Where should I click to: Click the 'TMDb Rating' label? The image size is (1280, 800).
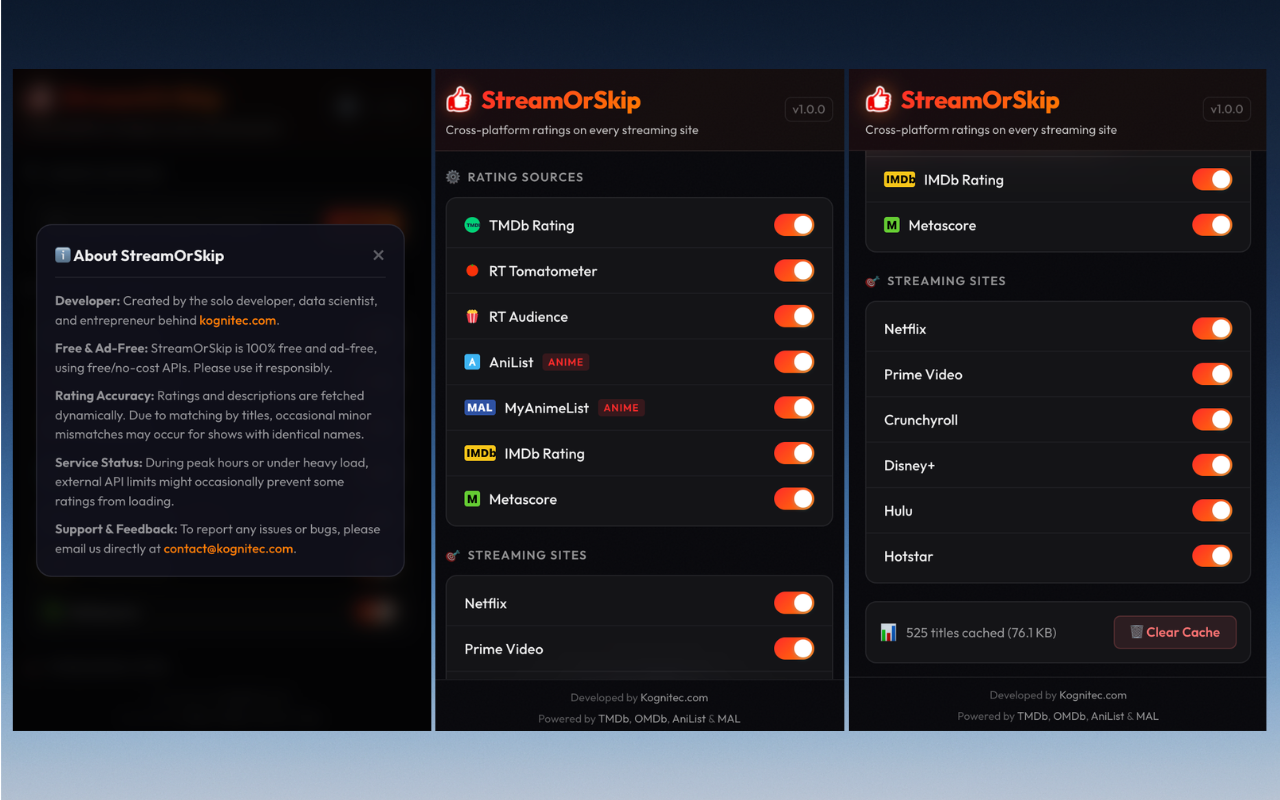531,225
